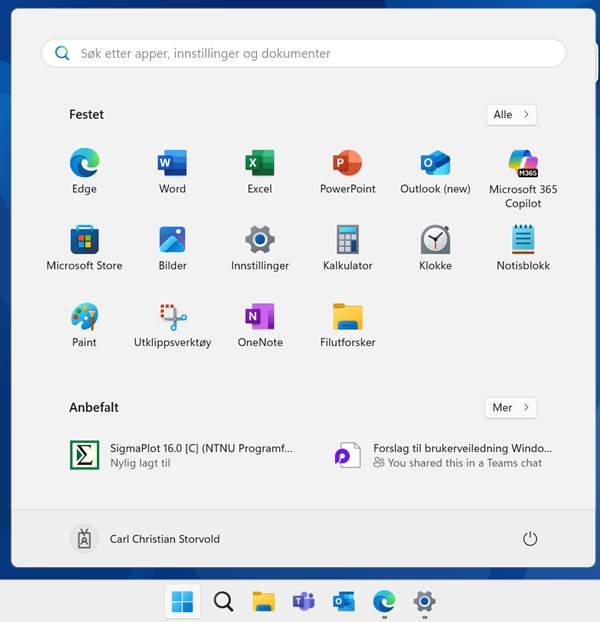Viewport: 600px width, 622px height.
Task: Open recommended SigmaPlot 16.0 item
Action: point(182,455)
